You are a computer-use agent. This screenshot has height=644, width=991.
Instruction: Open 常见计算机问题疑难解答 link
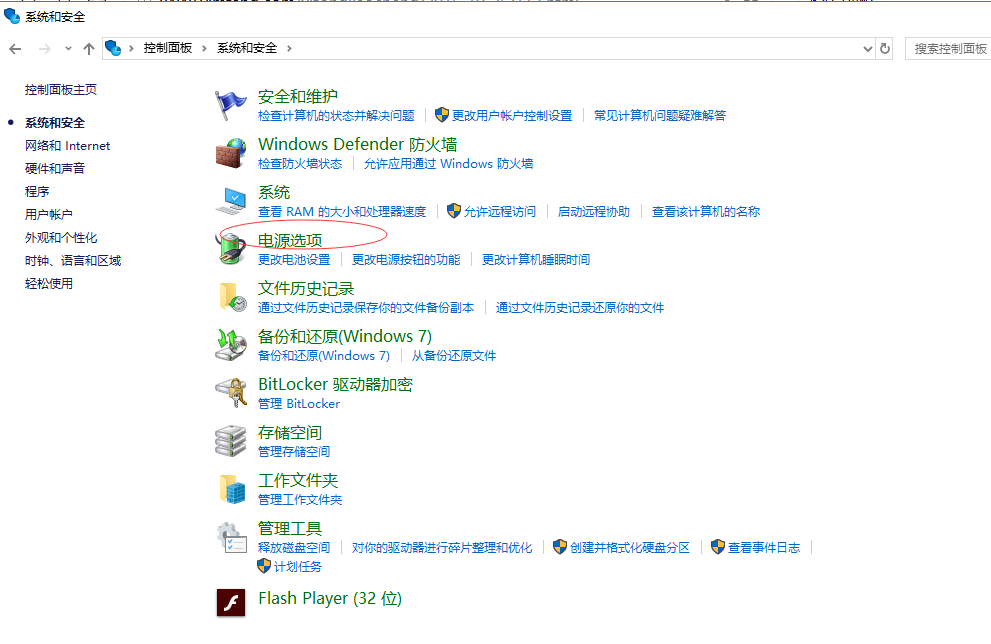(x=660, y=116)
